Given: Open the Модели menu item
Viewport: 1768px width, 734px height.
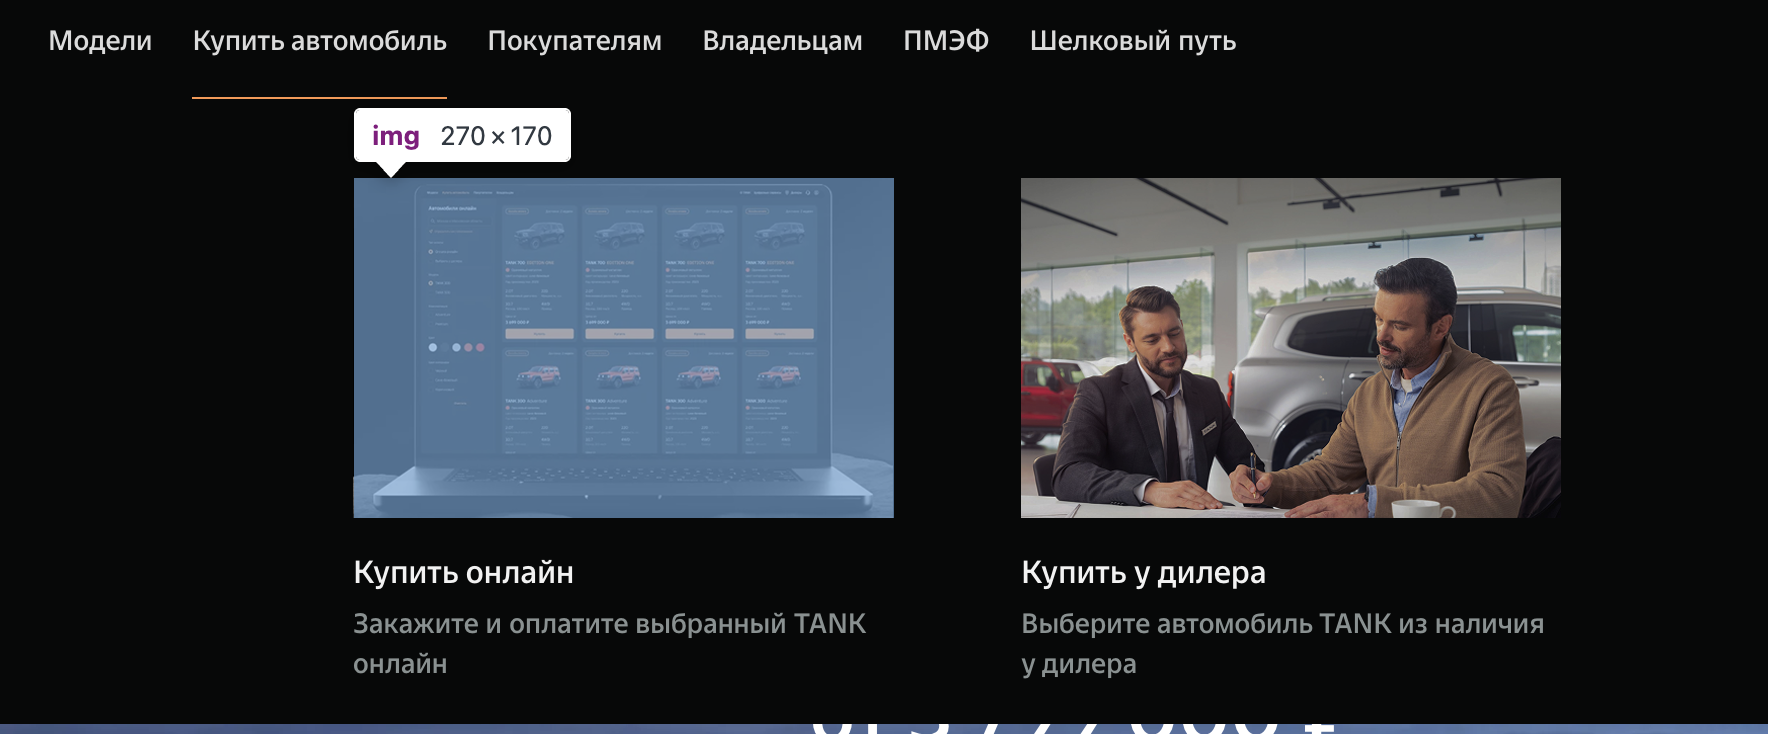Looking at the screenshot, I should [100, 41].
